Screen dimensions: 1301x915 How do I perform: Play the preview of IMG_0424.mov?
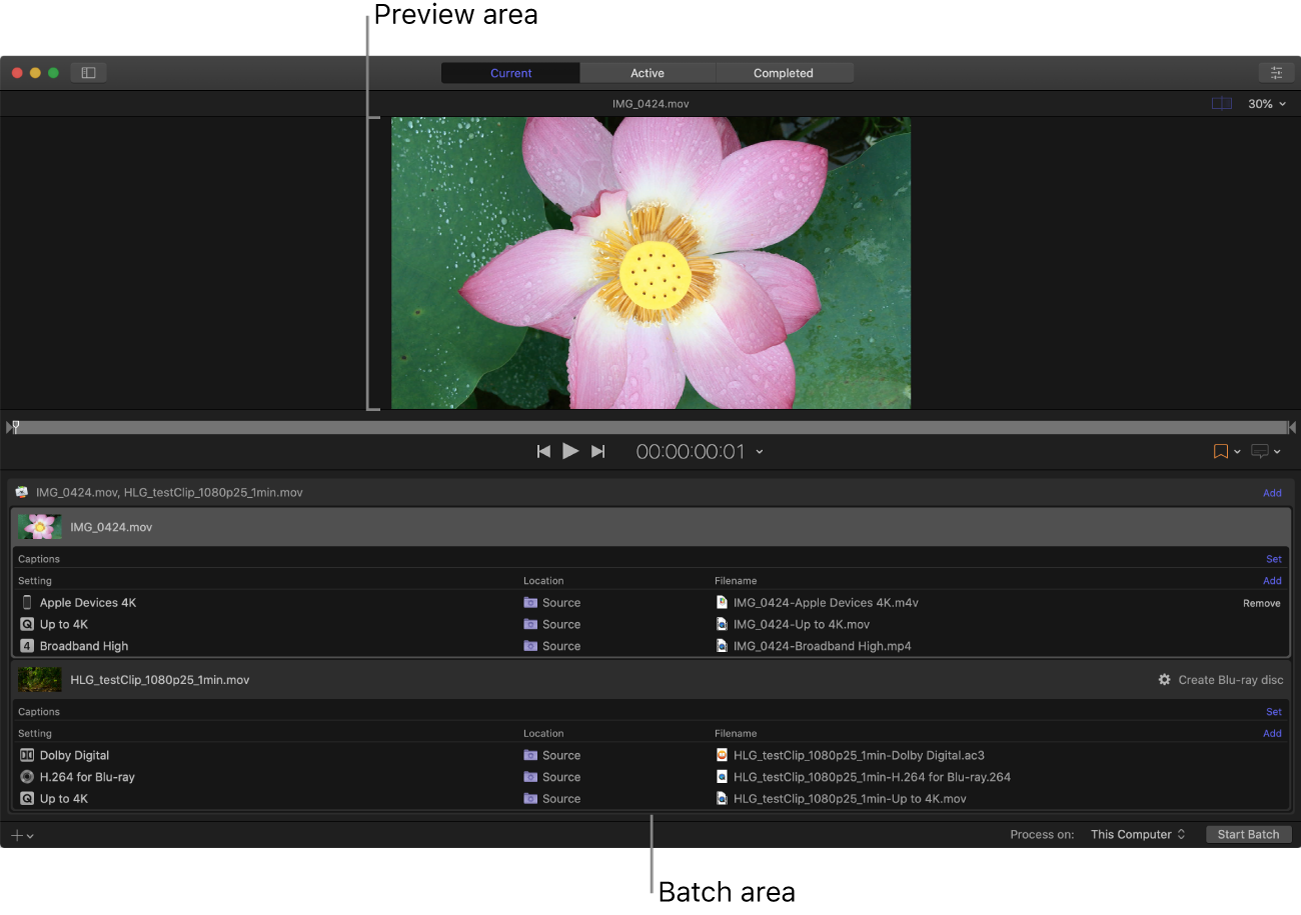pyautogui.click(x=570, y=451)
